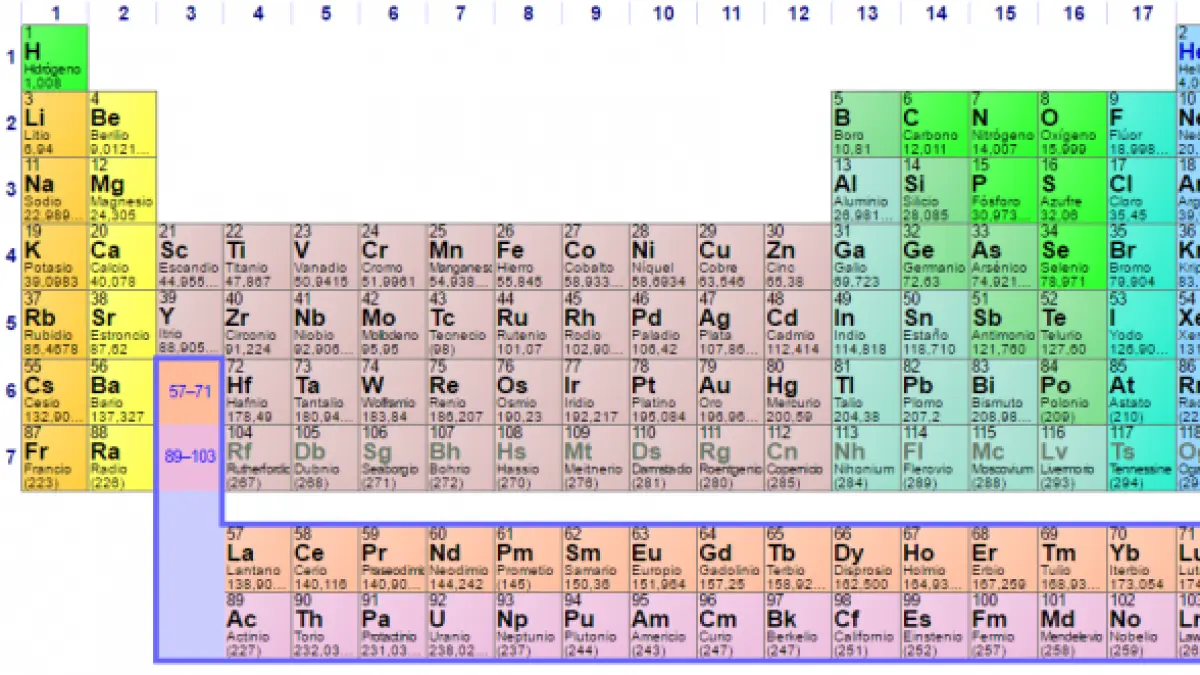Click the Plata (Ag) element cell
This screenshot has width=1200, height=675.
click(730, 323)
